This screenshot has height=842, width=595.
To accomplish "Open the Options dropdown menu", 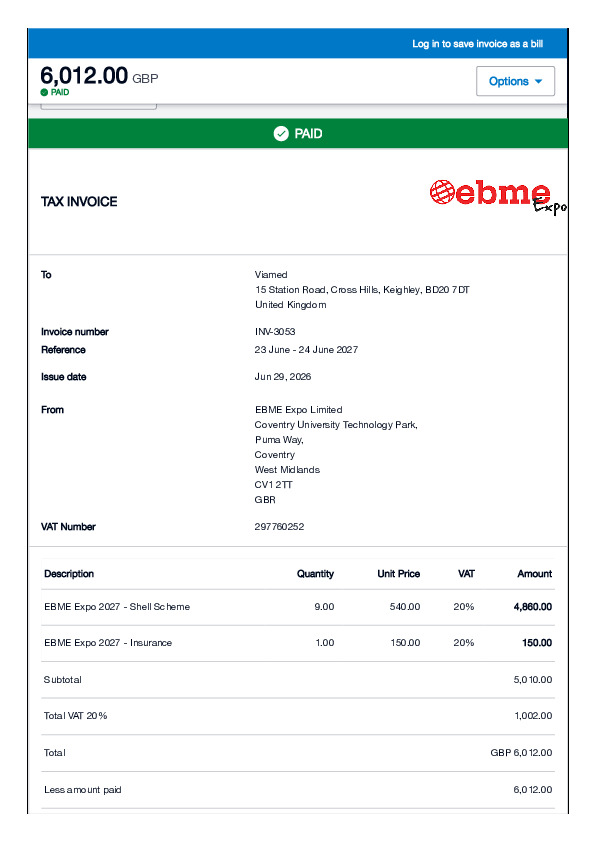I will click(x=515, y=81).
